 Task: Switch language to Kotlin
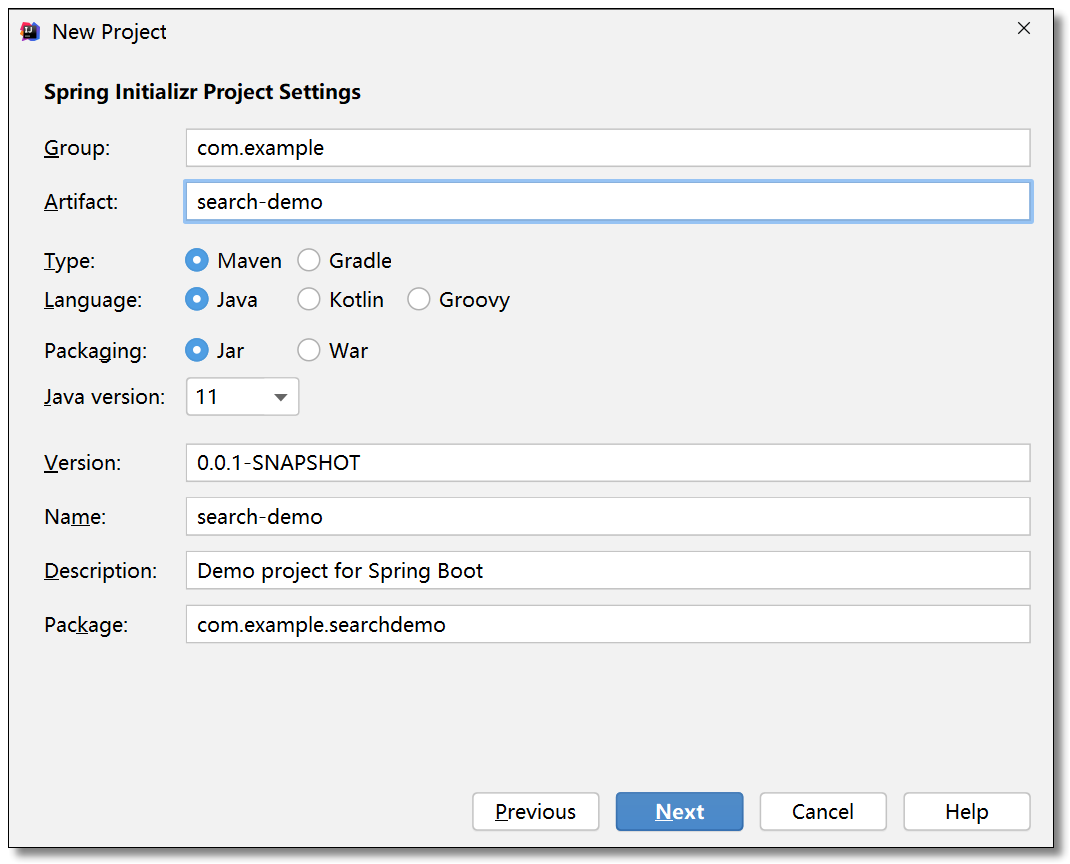click(x=309, y=299)
